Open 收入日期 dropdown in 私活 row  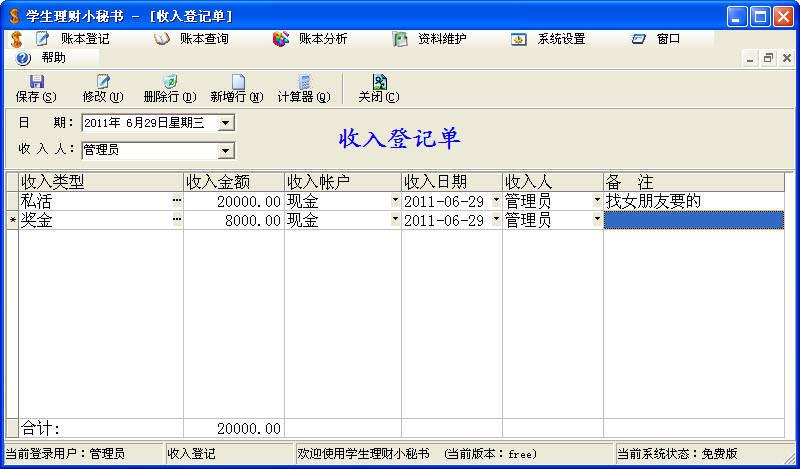point(496,201)
